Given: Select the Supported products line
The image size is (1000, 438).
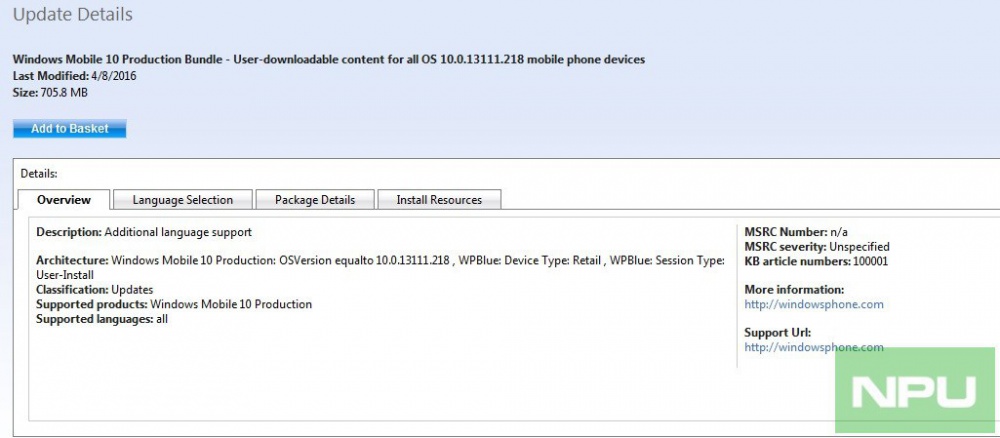Looking at the screenshot, I should (x=174, y=304).
